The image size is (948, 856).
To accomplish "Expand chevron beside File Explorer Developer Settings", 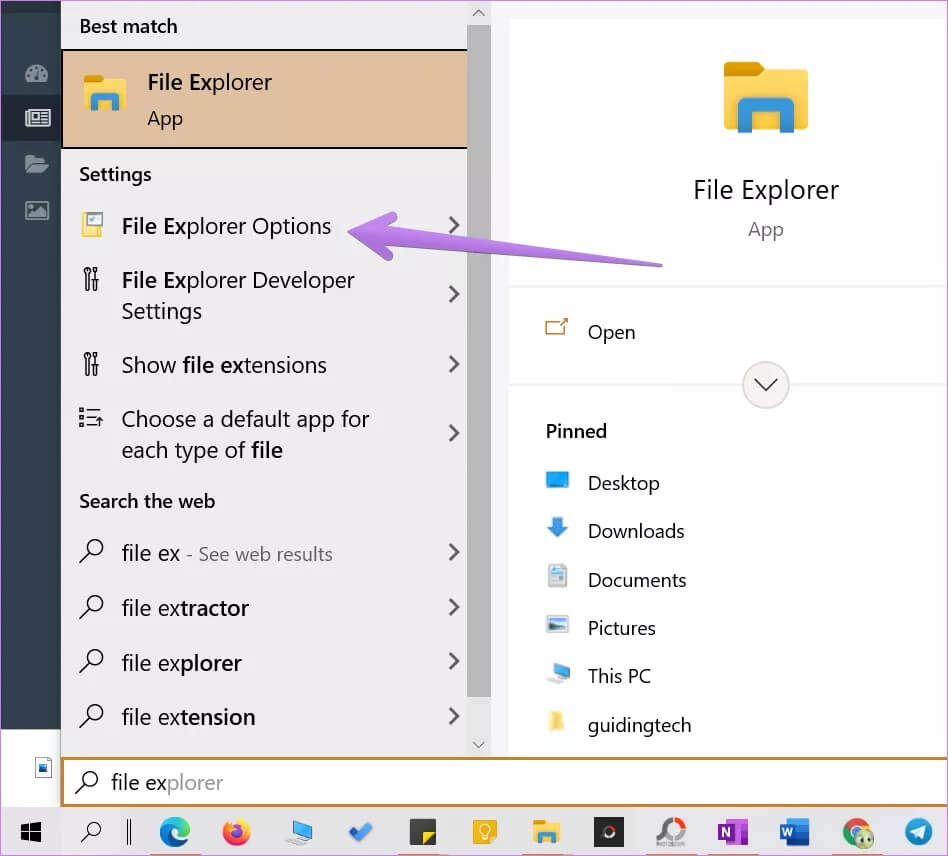I will (x=454, y=294).
